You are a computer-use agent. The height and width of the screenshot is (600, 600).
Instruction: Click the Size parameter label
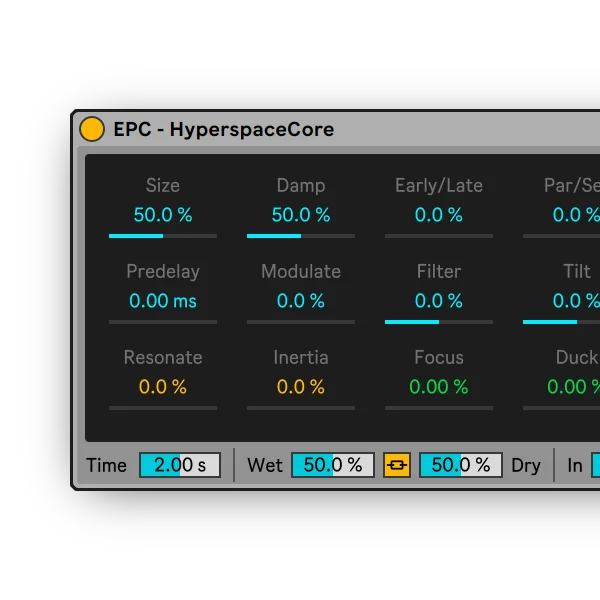[163, 186]
